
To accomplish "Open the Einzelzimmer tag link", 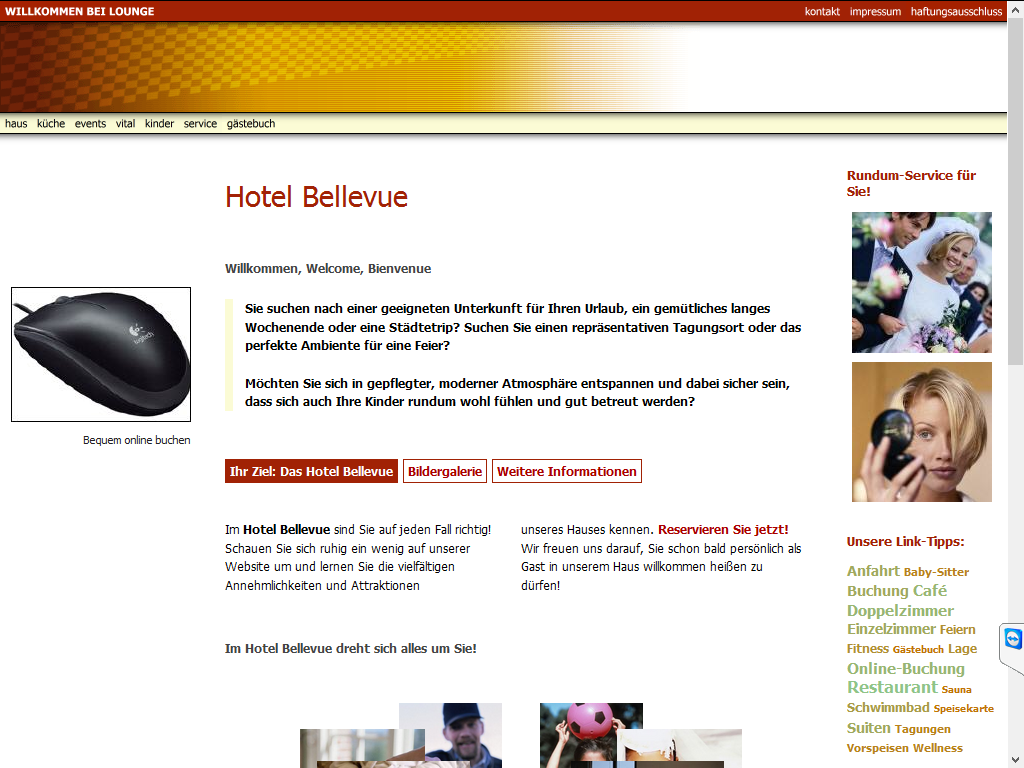I will point(891,629).
